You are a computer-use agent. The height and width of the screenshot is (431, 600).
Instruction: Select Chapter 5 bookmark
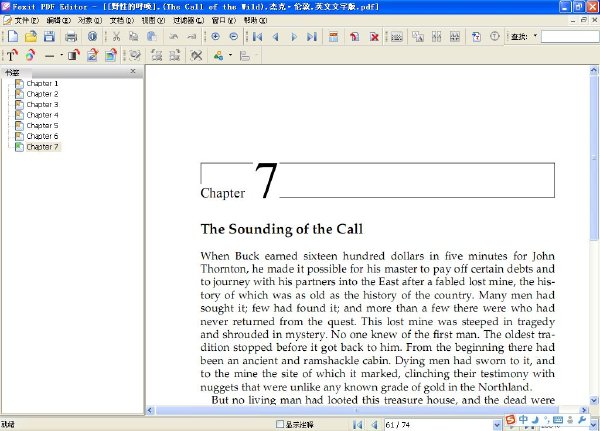[42, 126]
